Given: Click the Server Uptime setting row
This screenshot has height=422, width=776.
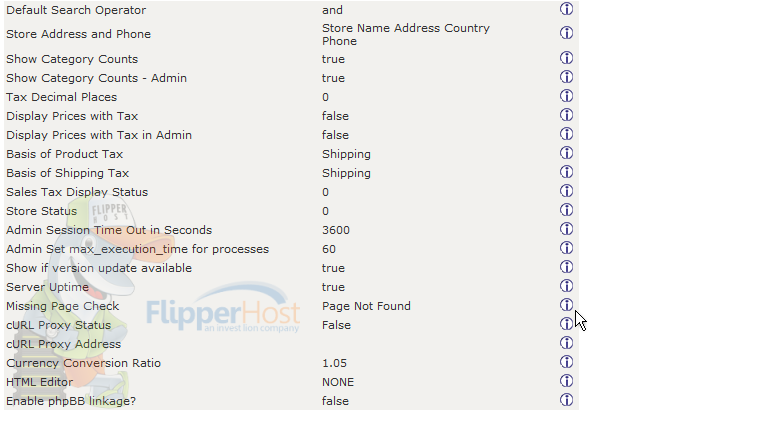Looking at the screenshot, I should (x=291, y=287).
